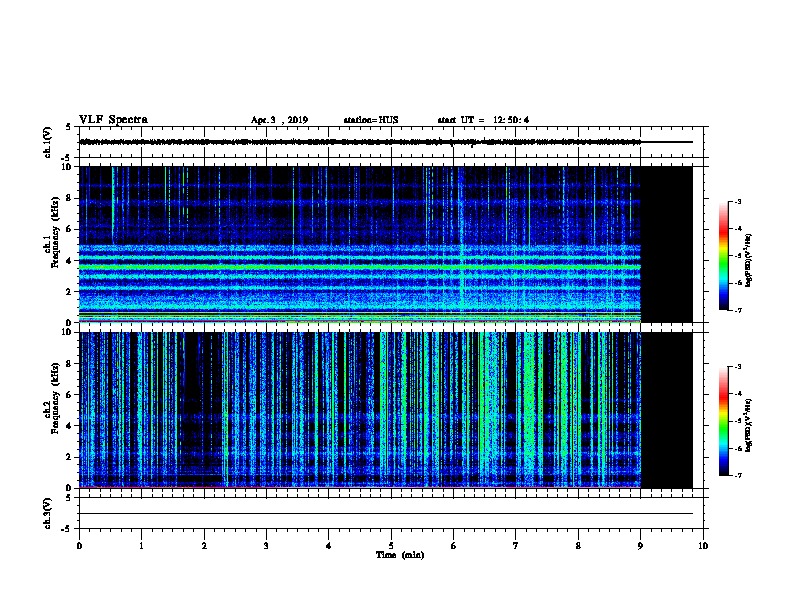The image size is (792, 612).
Task: Click the black no-data region in ch.1 spectrogram
Action: pos(667,244)
